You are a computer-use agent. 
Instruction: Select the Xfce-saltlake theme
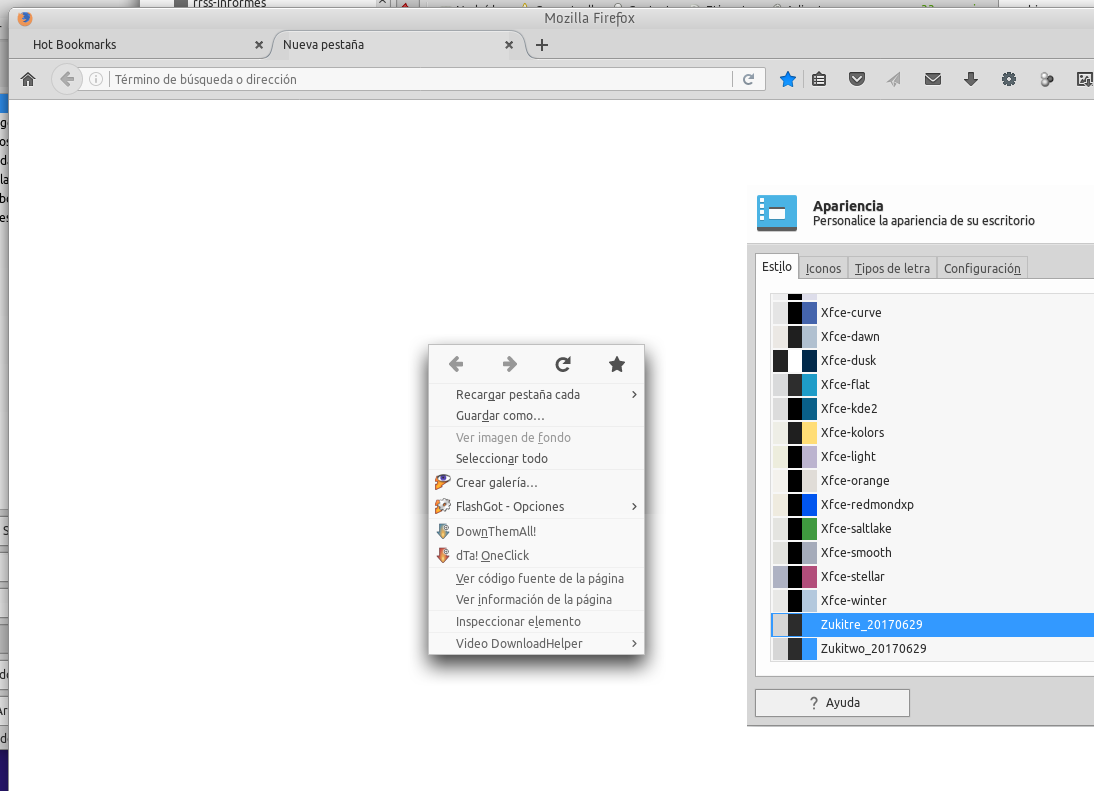pos(932,529)
